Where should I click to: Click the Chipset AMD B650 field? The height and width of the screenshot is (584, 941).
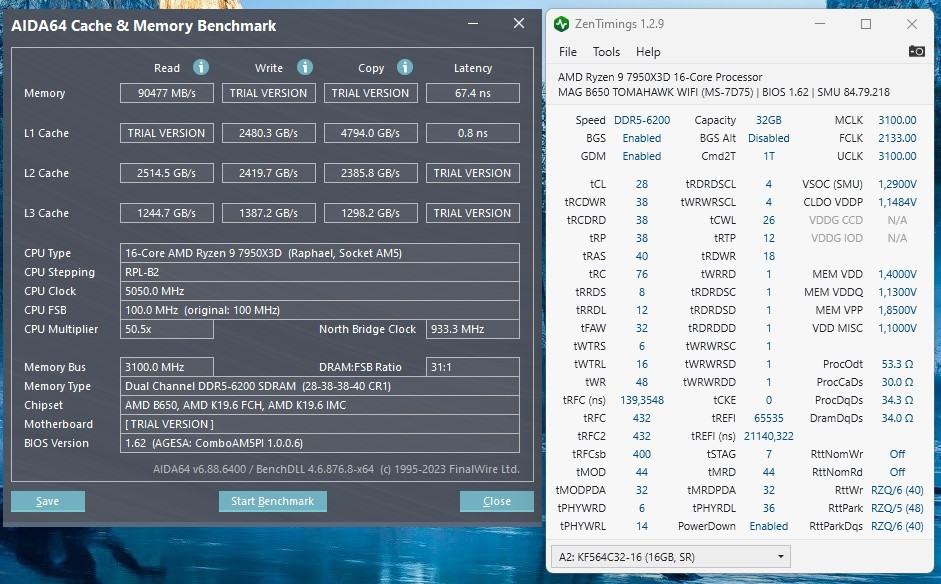point(320,405)
